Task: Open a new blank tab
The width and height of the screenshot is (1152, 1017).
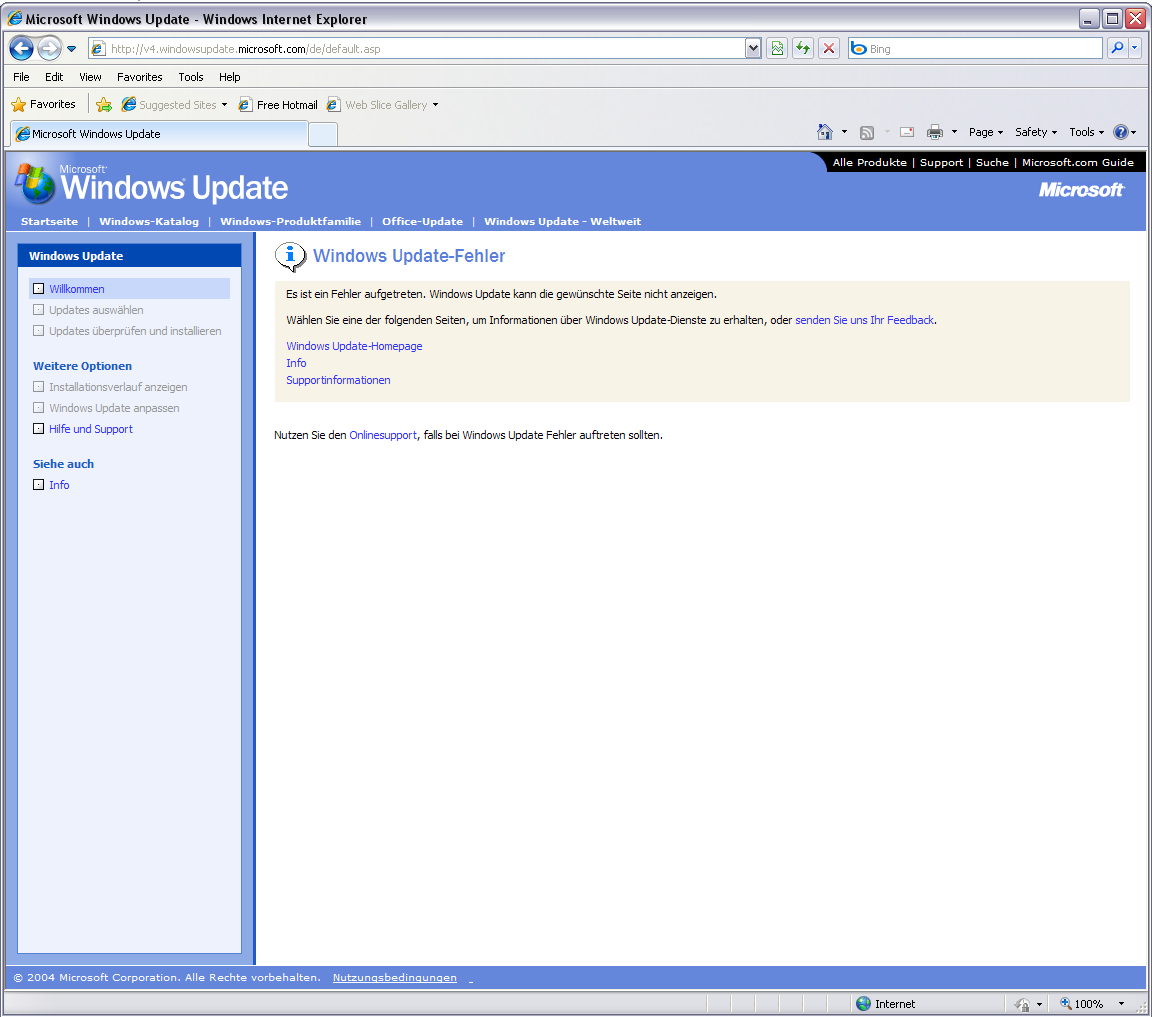Action: [x=323, y=134]
